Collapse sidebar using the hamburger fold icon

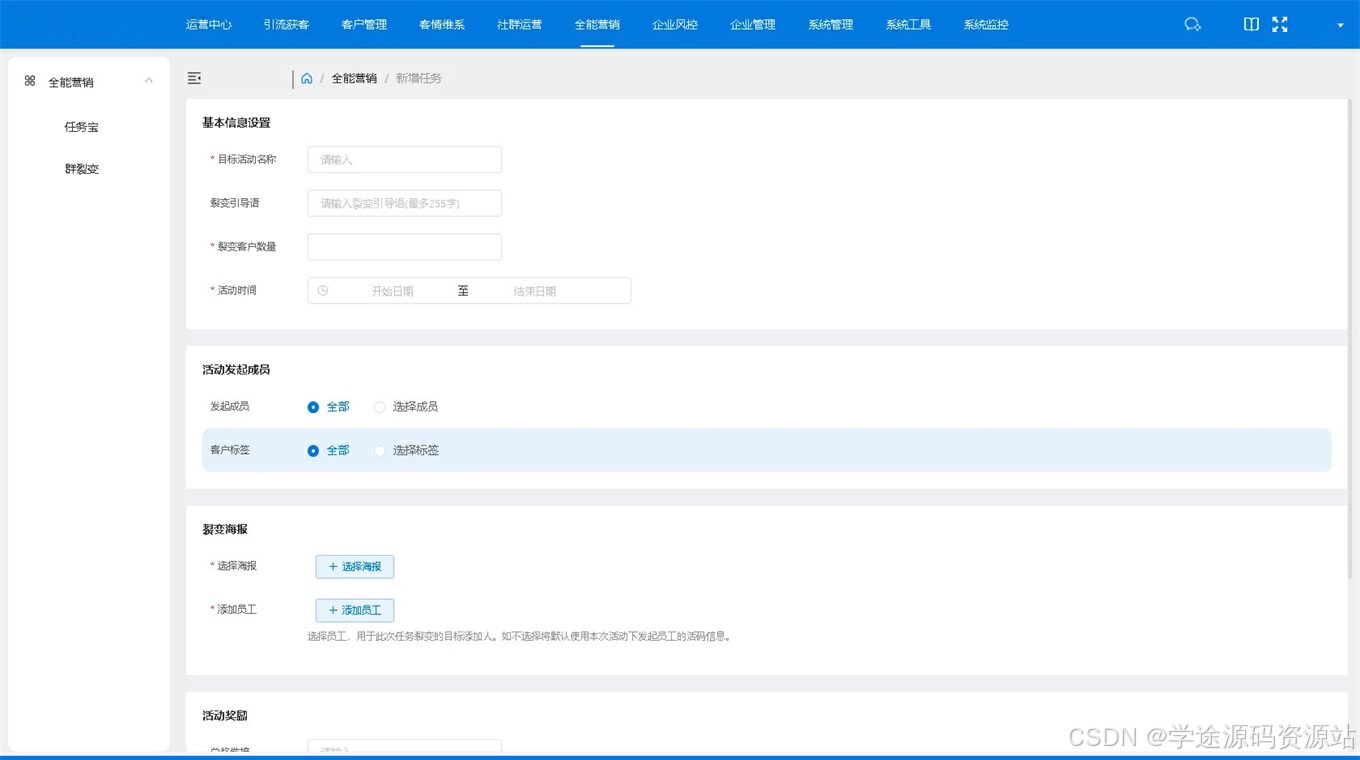(x=194, y=78)
